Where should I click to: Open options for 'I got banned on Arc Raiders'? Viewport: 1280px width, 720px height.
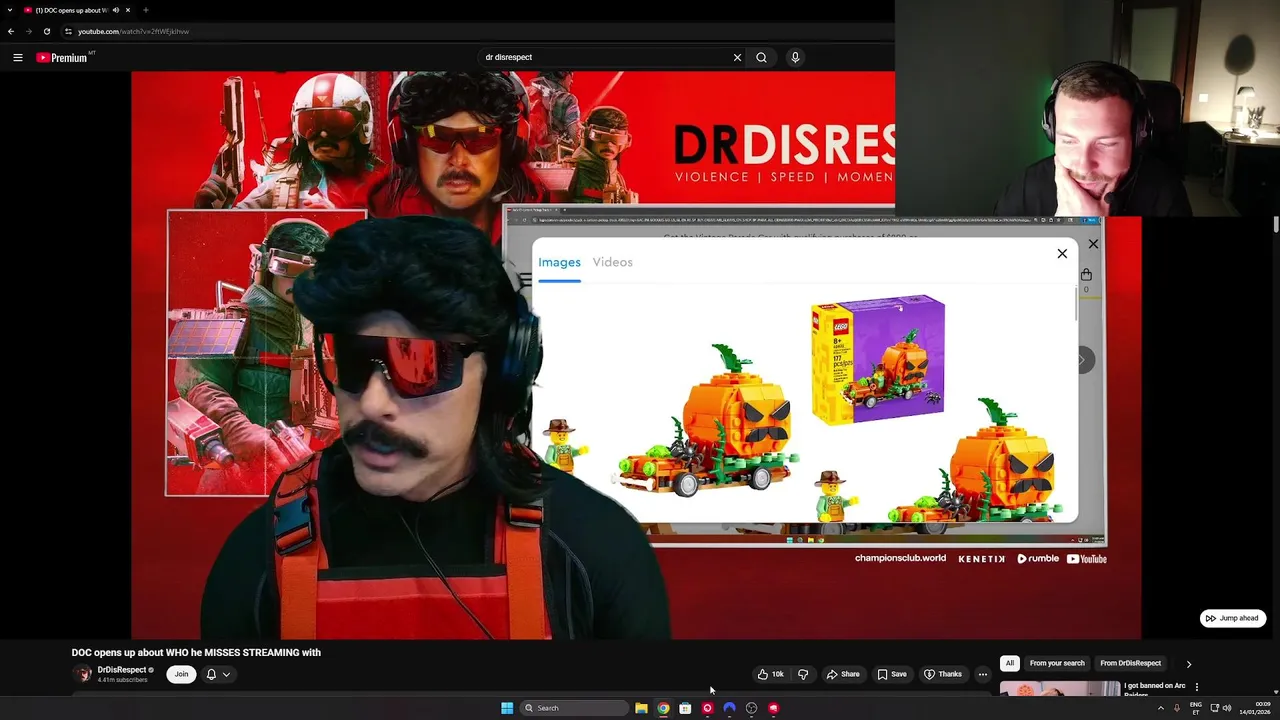coord(1196,687)
